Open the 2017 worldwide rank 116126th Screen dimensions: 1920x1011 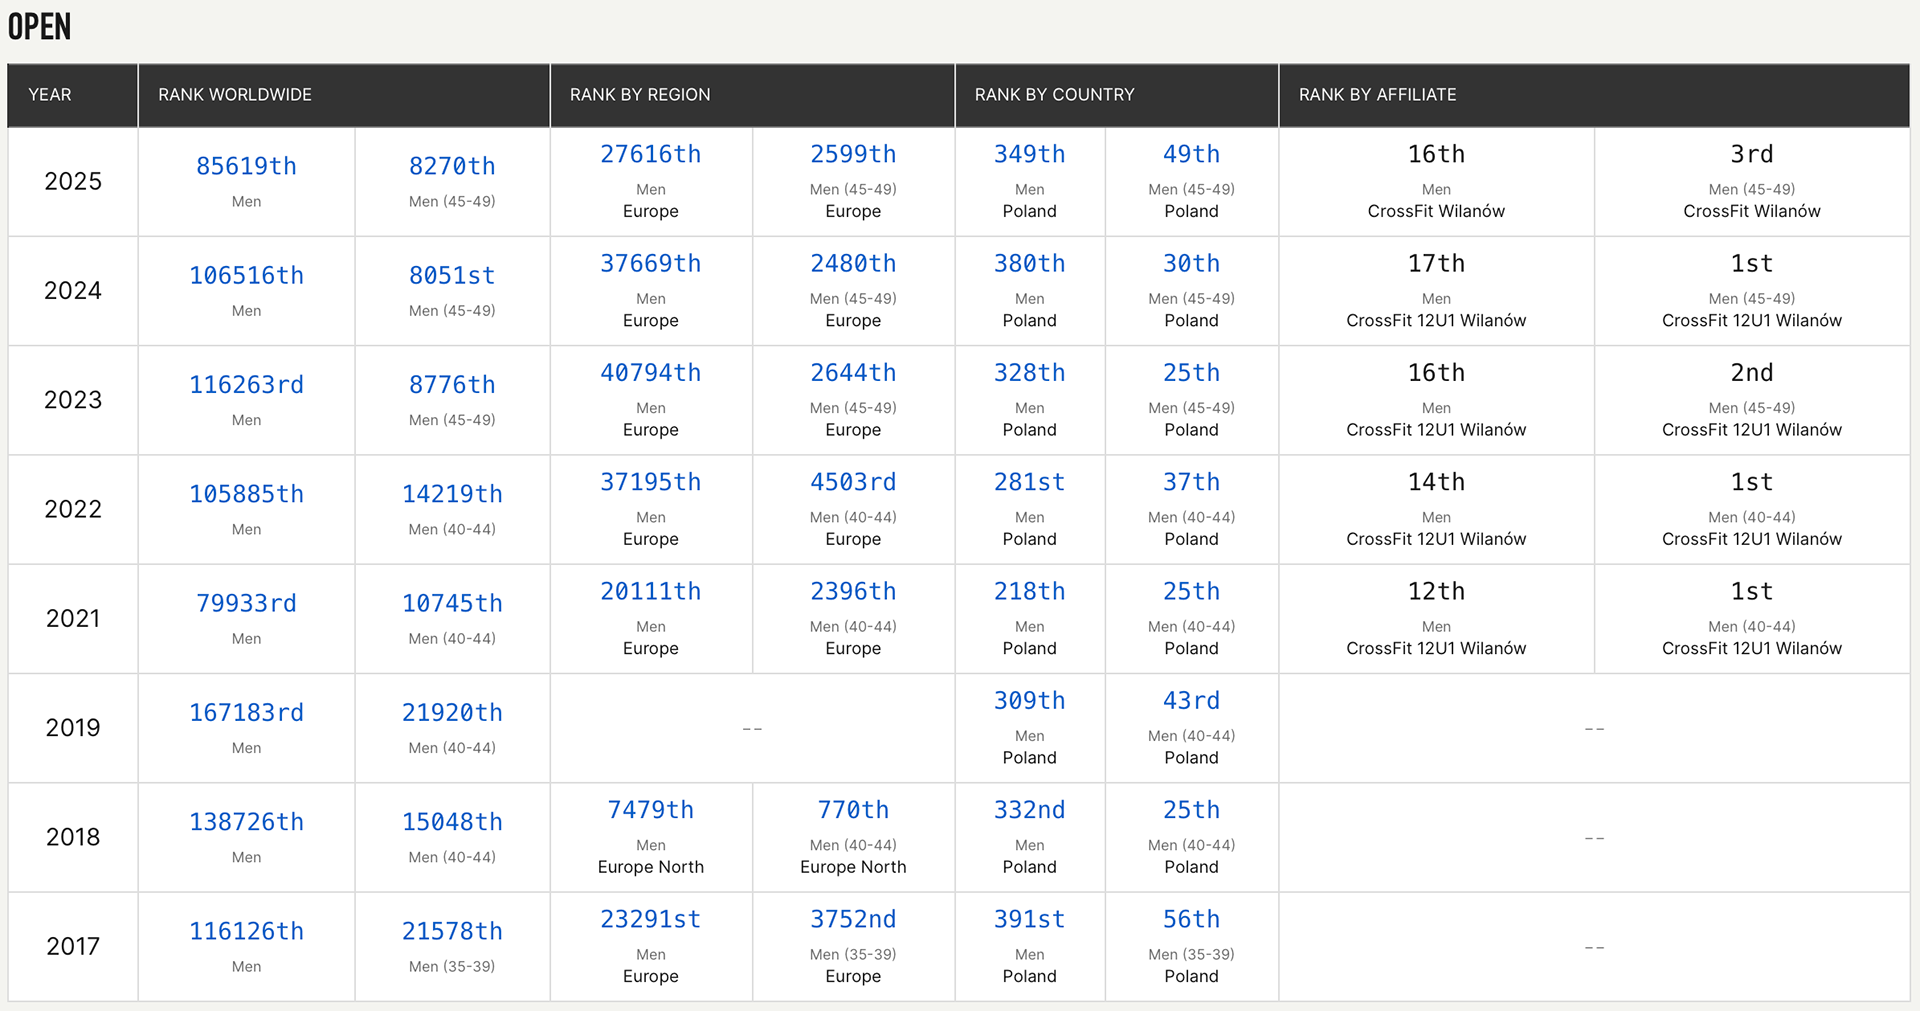click(x=246, y=931)
